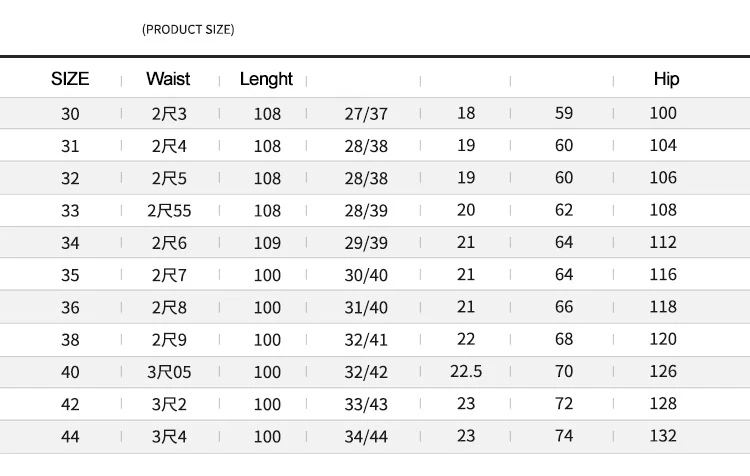Select the 27/37 cell
The height and width of the screenshot is (476, 750).
(x=366, y=114)
